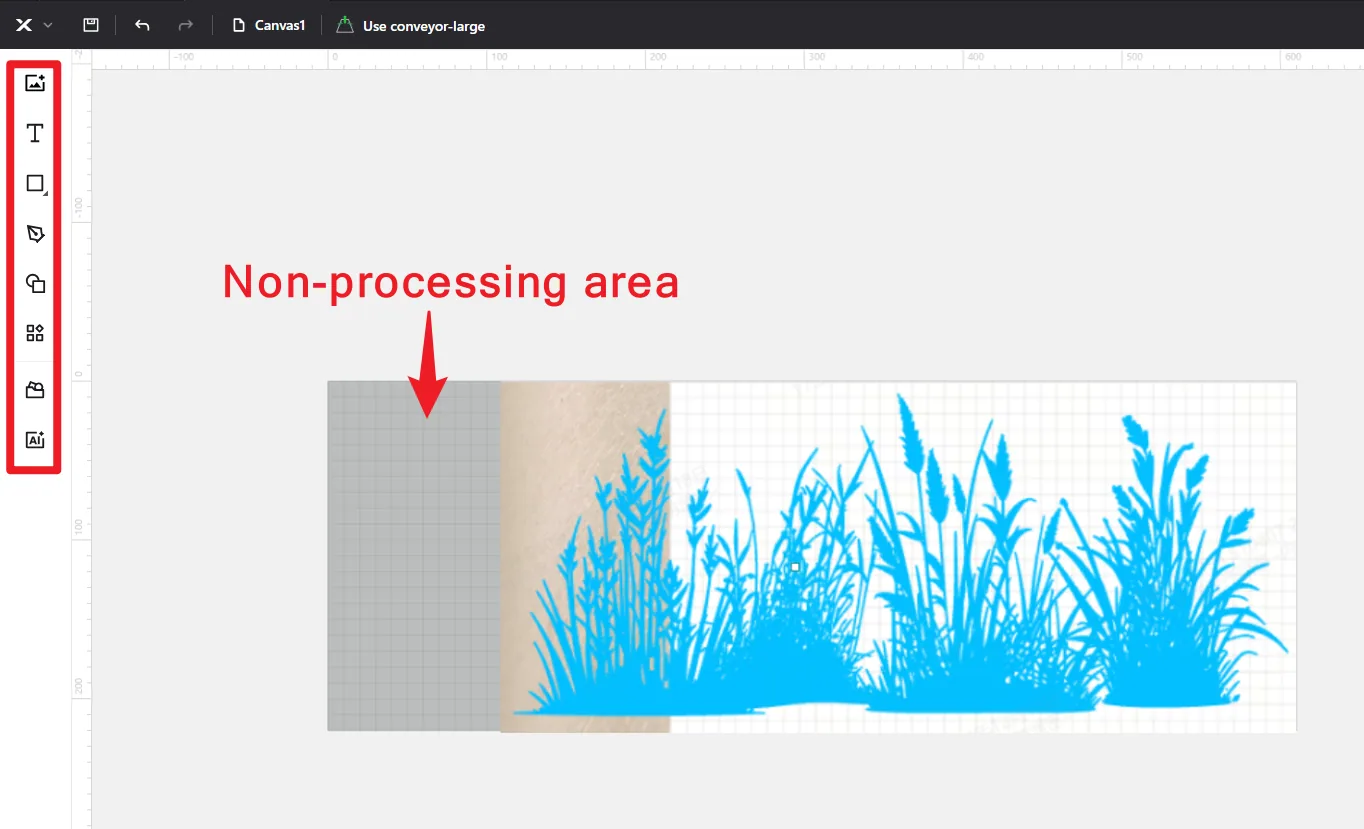The height and width of the screenshot is (829, 1364).
Task: Select the Rectangle shape tool
Action: [x=35, y=183]
